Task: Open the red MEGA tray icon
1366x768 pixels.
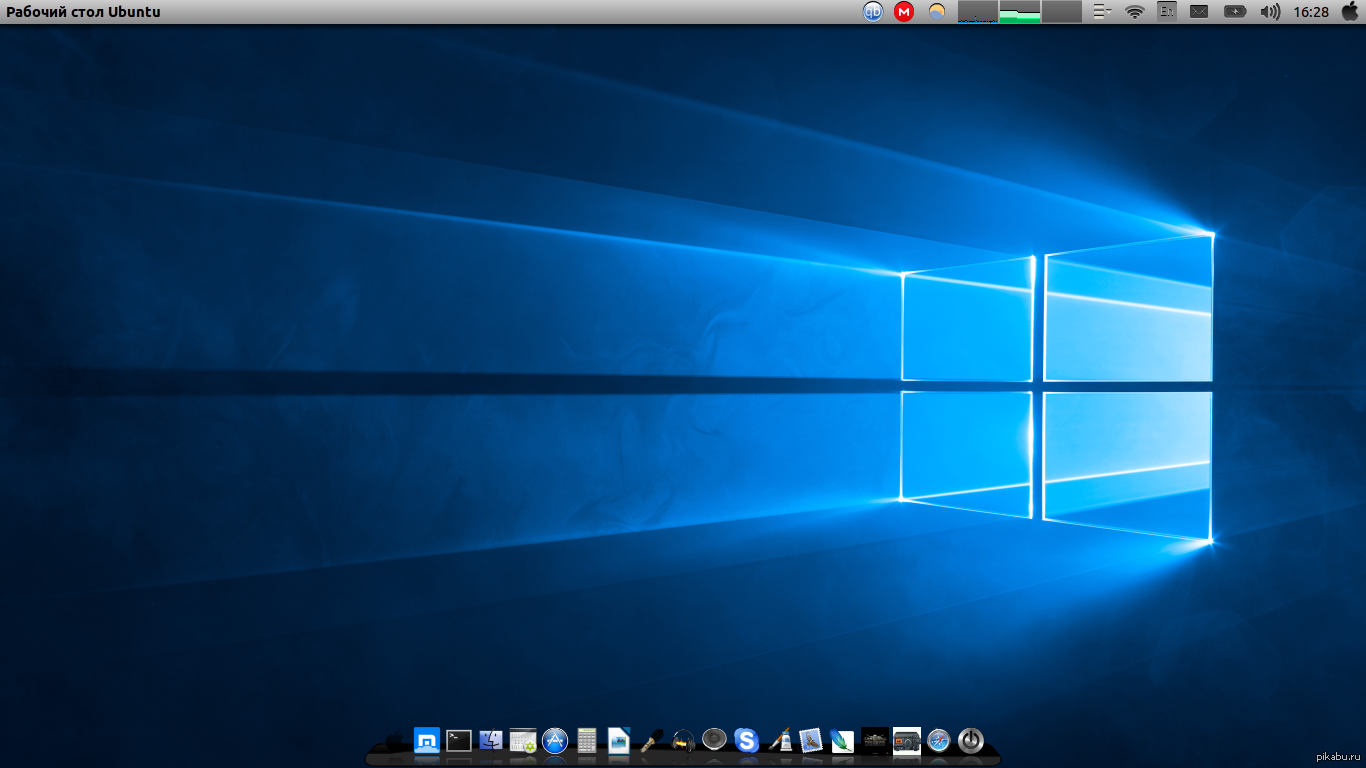Action: (904, 12)
